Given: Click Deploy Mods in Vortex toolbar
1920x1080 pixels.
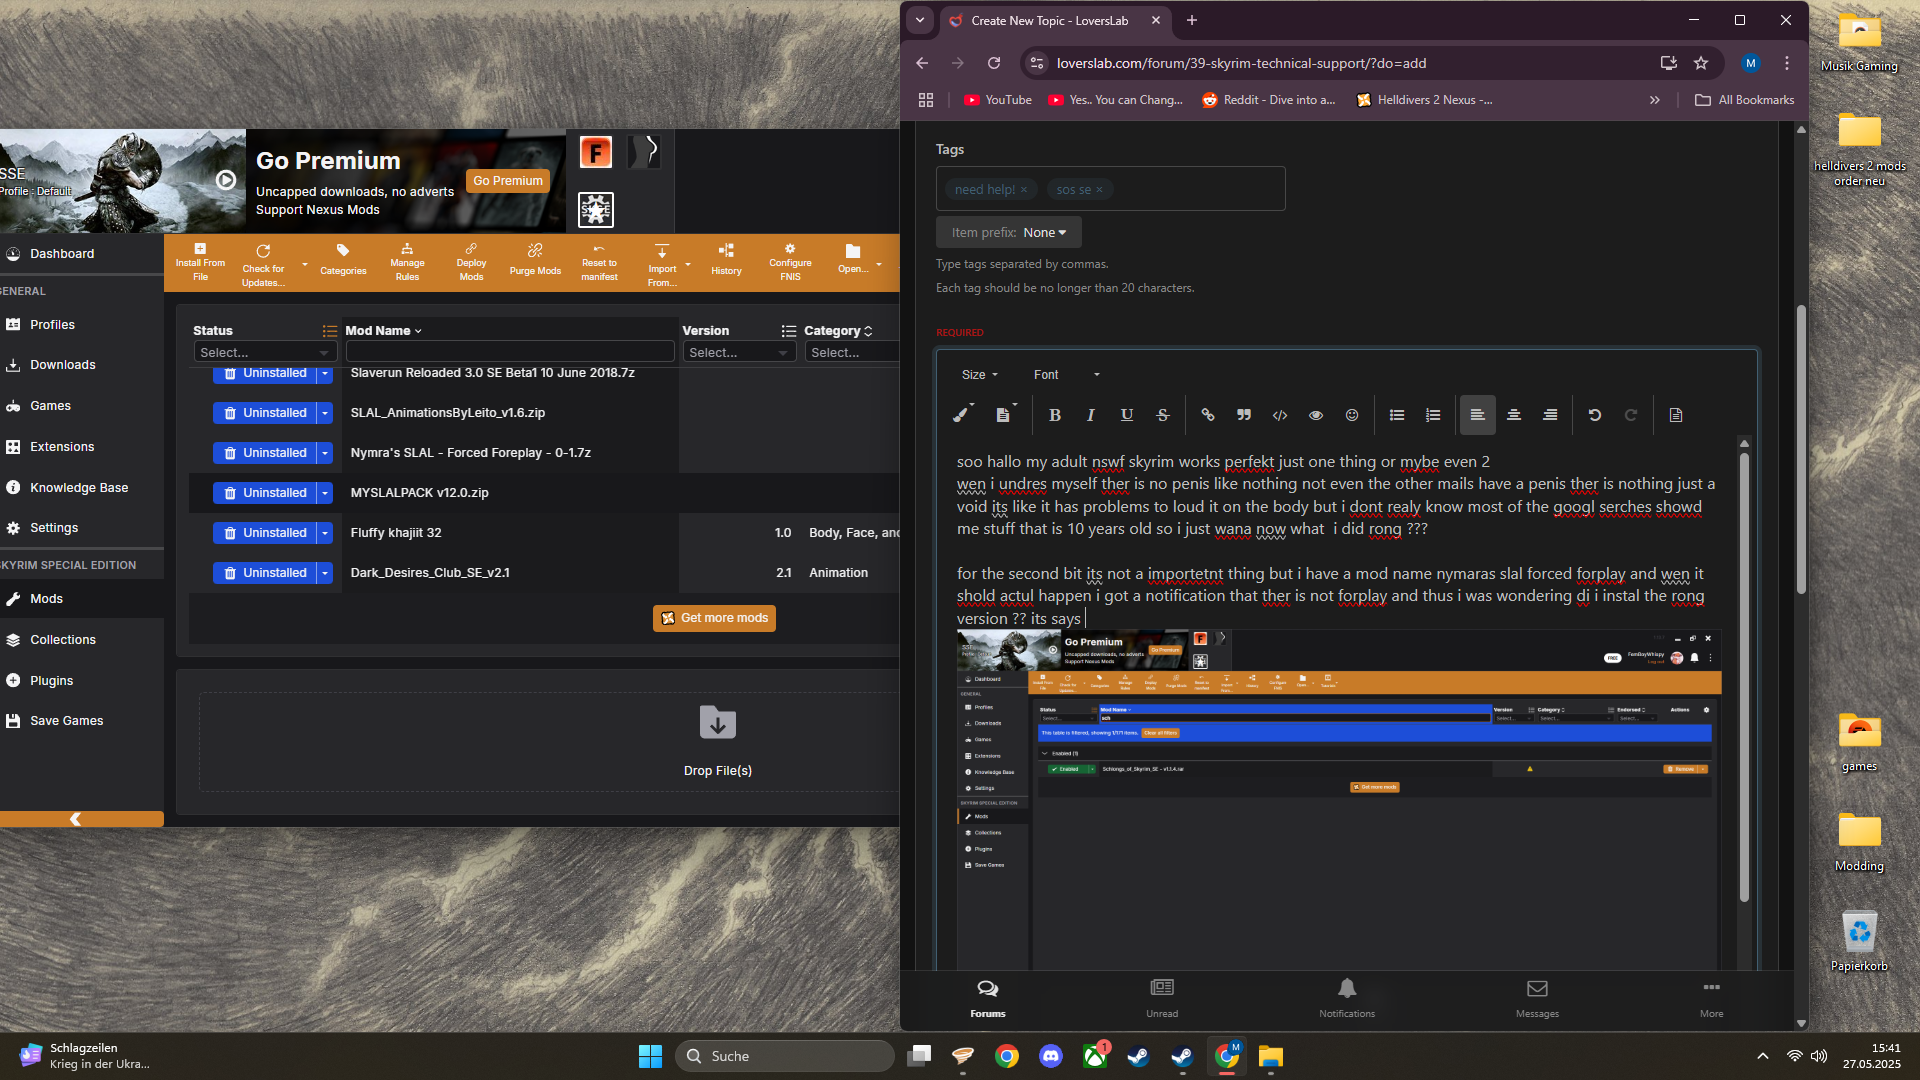Looking at the screenshot, I should (x=471, y=263).
